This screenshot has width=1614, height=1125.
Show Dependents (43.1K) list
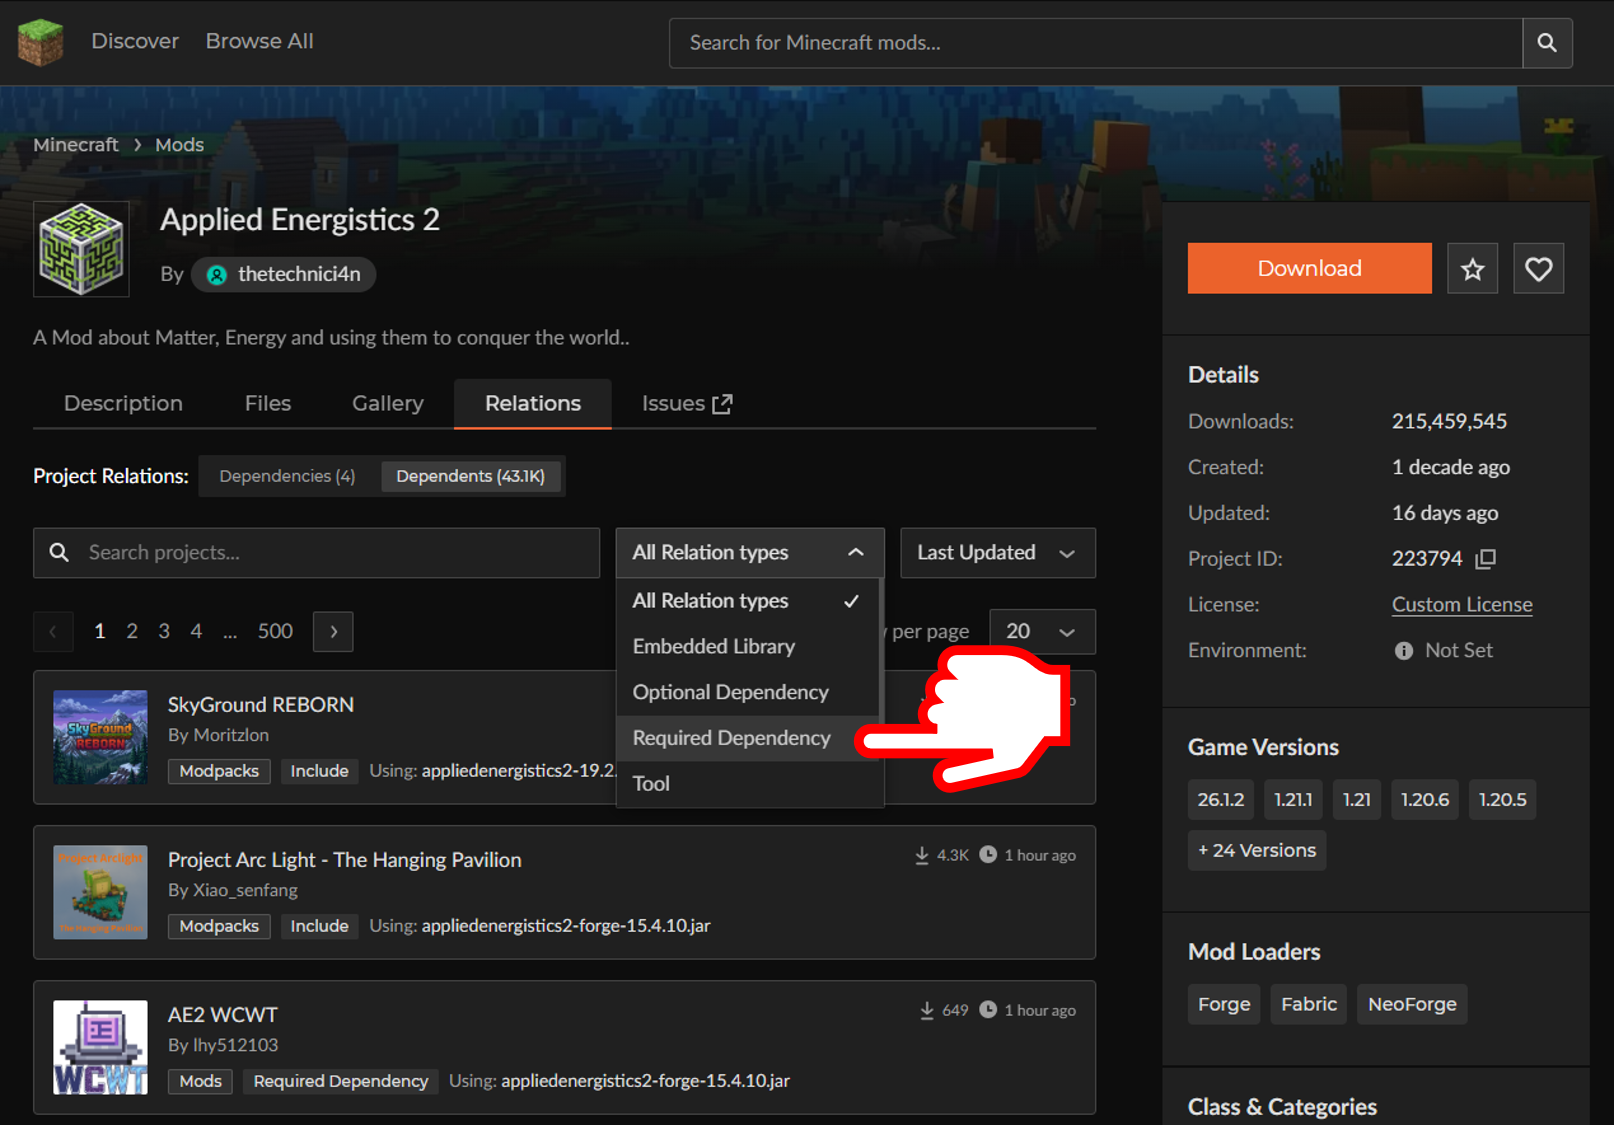[x=471, y=476]
